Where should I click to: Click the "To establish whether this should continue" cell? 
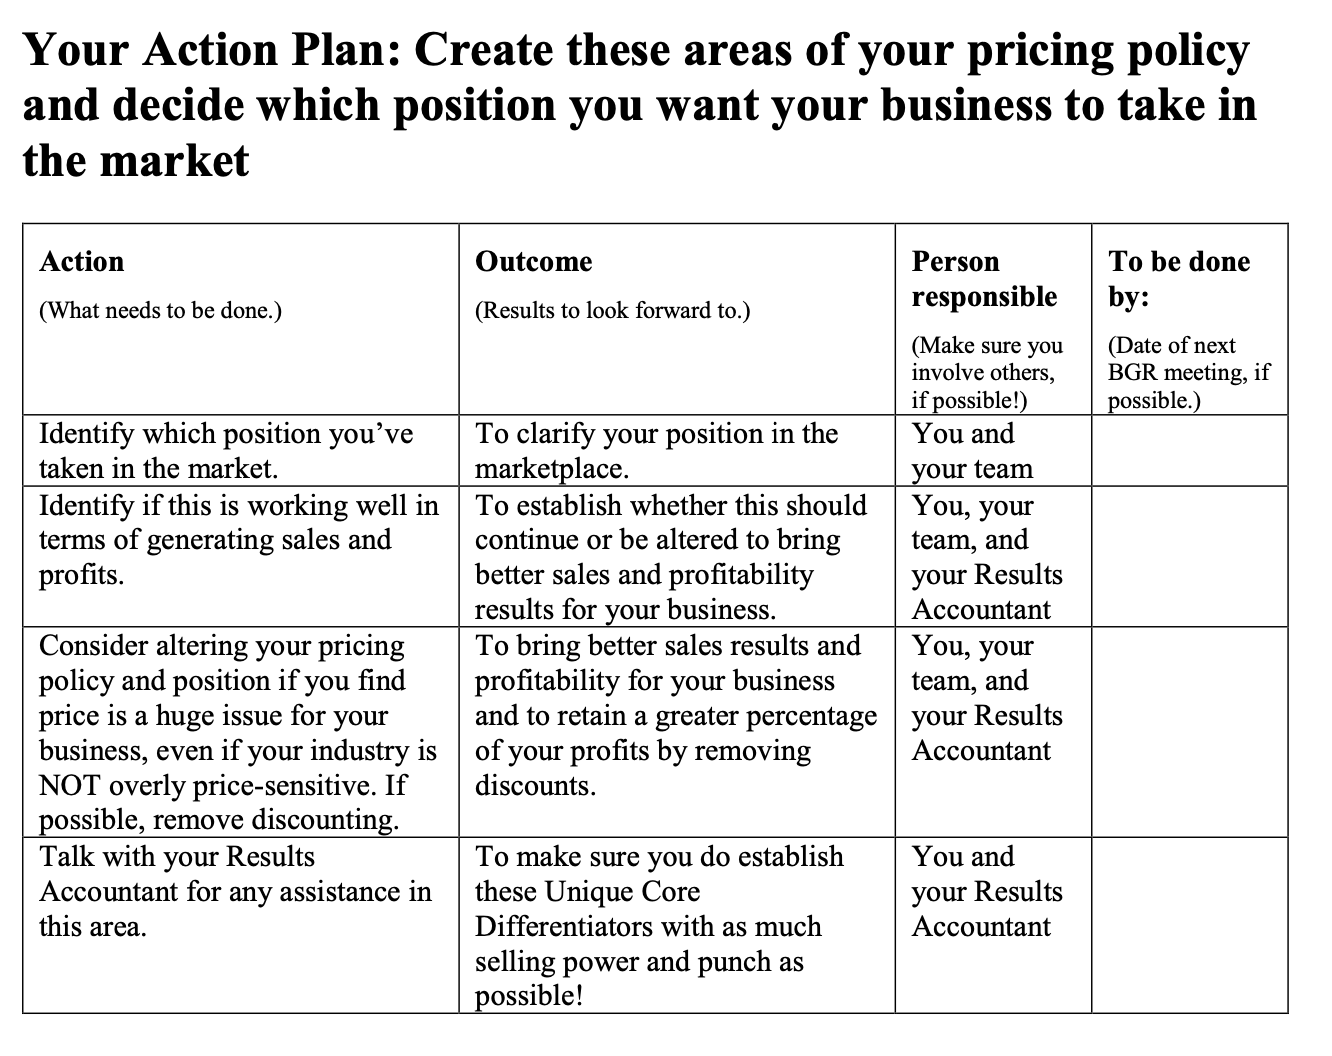[670, 557]
